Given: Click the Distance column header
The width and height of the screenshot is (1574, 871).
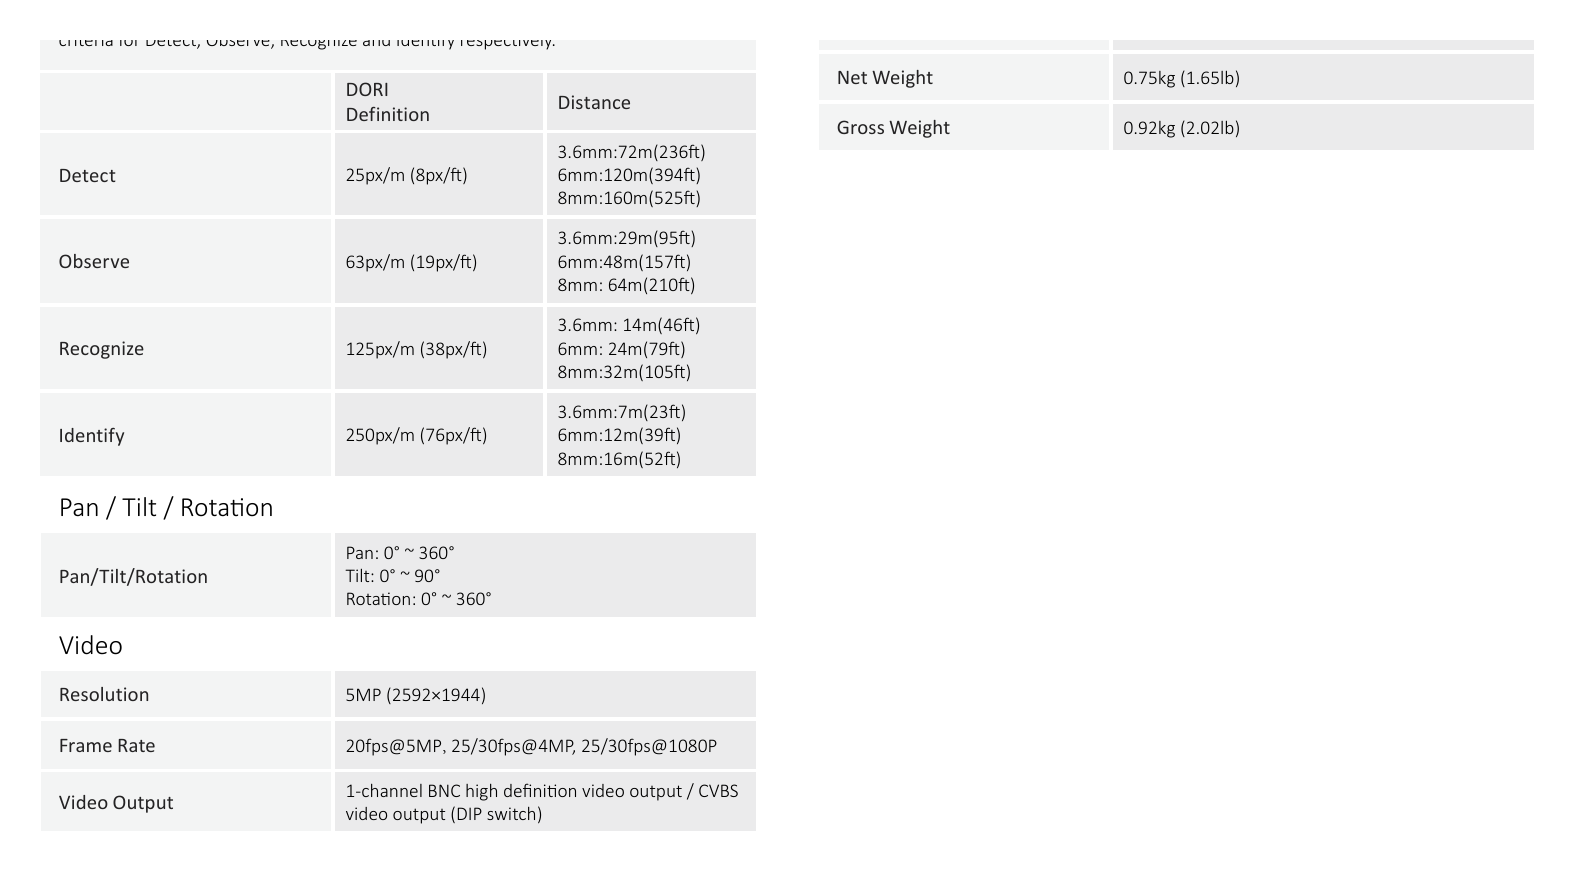Looking at the screenshot, I should click(x=594, y=102).
